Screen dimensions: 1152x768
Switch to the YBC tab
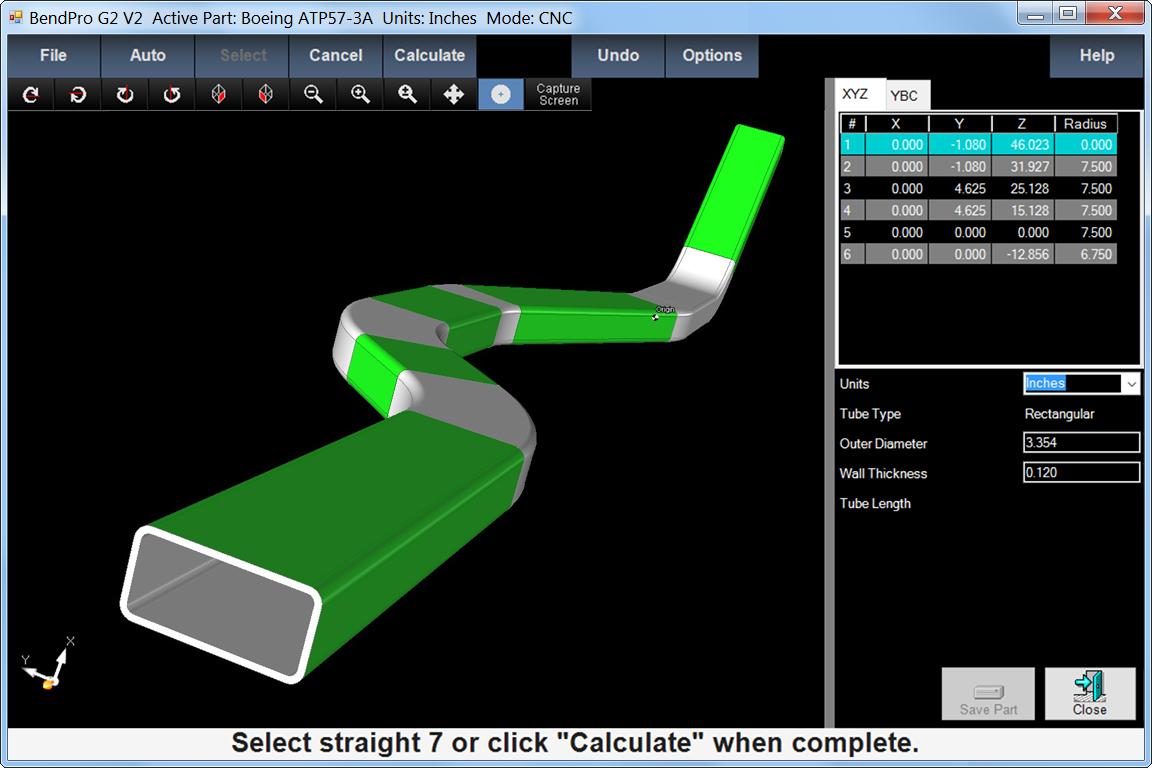click(x=906, y=95)
